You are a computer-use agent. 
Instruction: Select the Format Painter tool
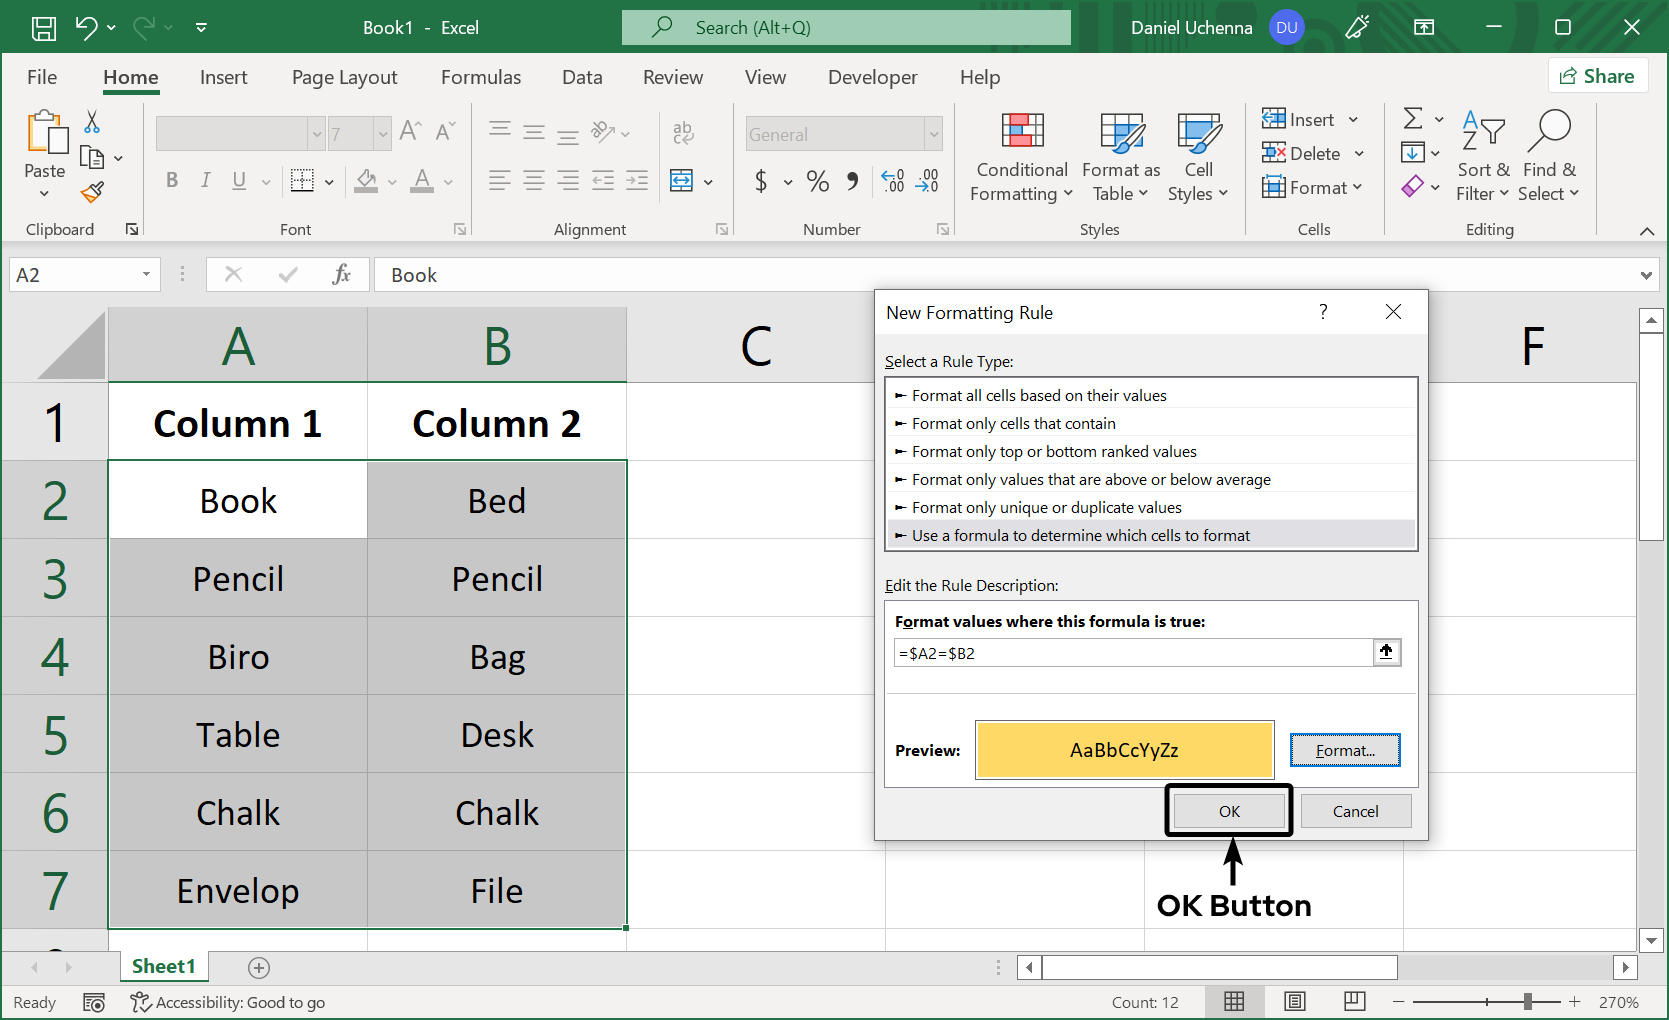[92, 192]
